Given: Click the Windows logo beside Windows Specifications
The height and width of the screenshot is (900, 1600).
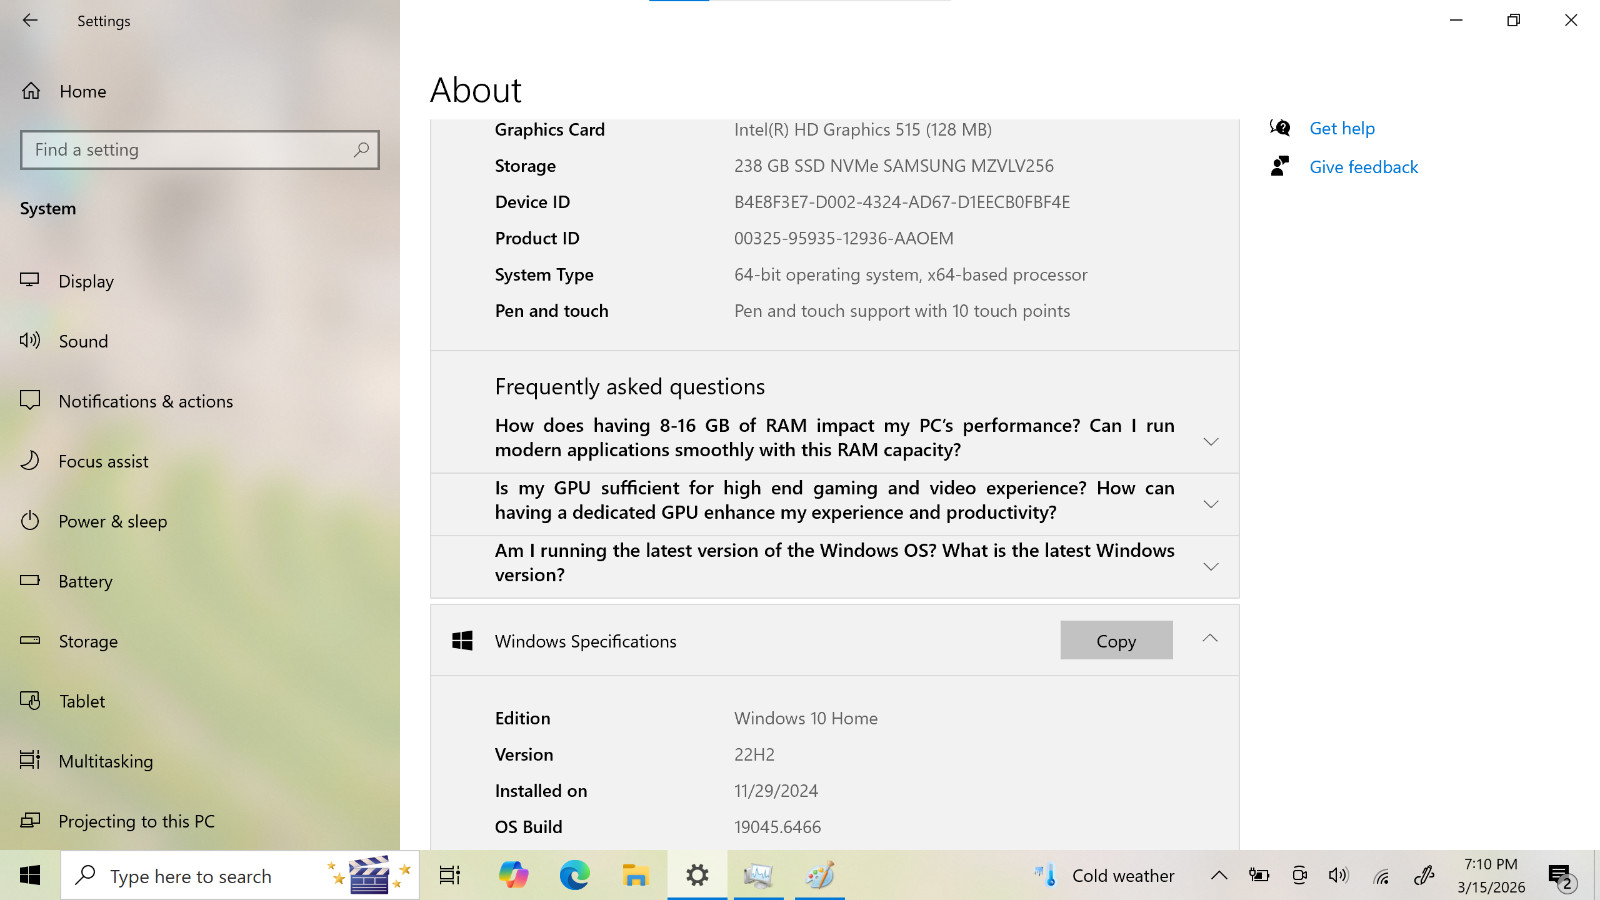Looking at the screenshot, I should [462, 641].
